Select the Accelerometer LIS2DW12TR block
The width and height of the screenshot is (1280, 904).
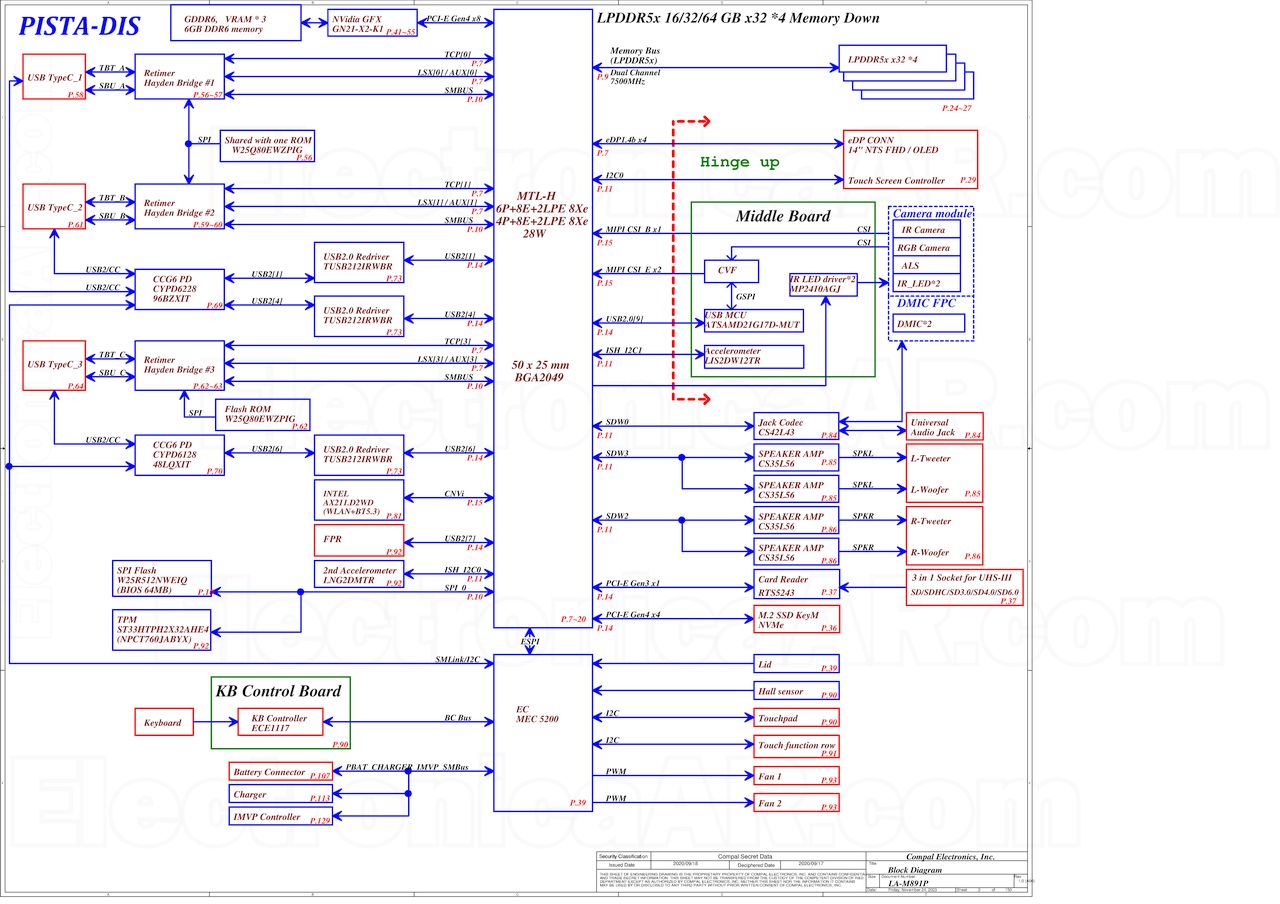[x=753, y=356]
